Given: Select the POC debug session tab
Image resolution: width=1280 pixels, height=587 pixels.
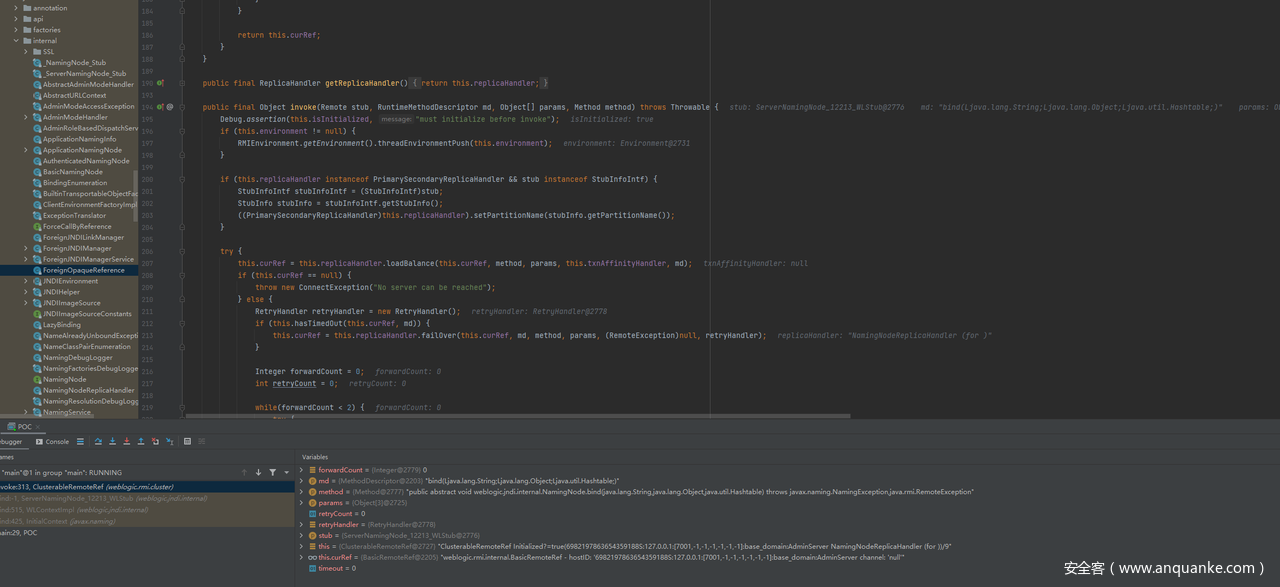Looking at the screenshot, I should [x=20, y=427].
